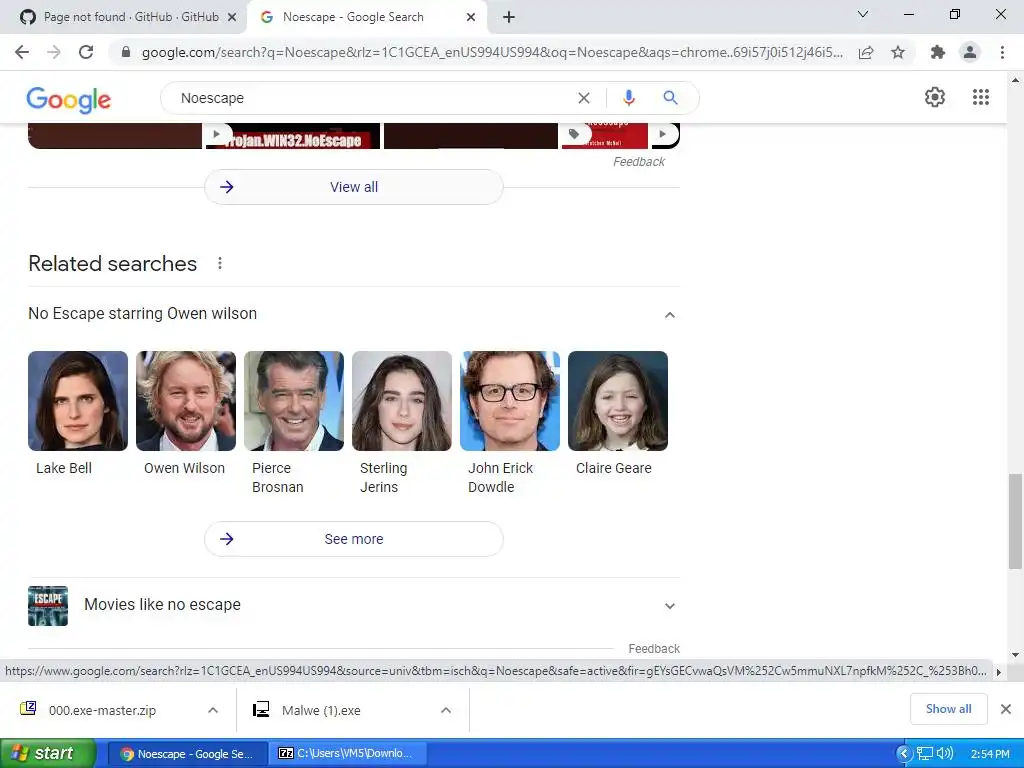Open options for 000.exe-master.zip download

pyautogui.click(x=213, y=710)
